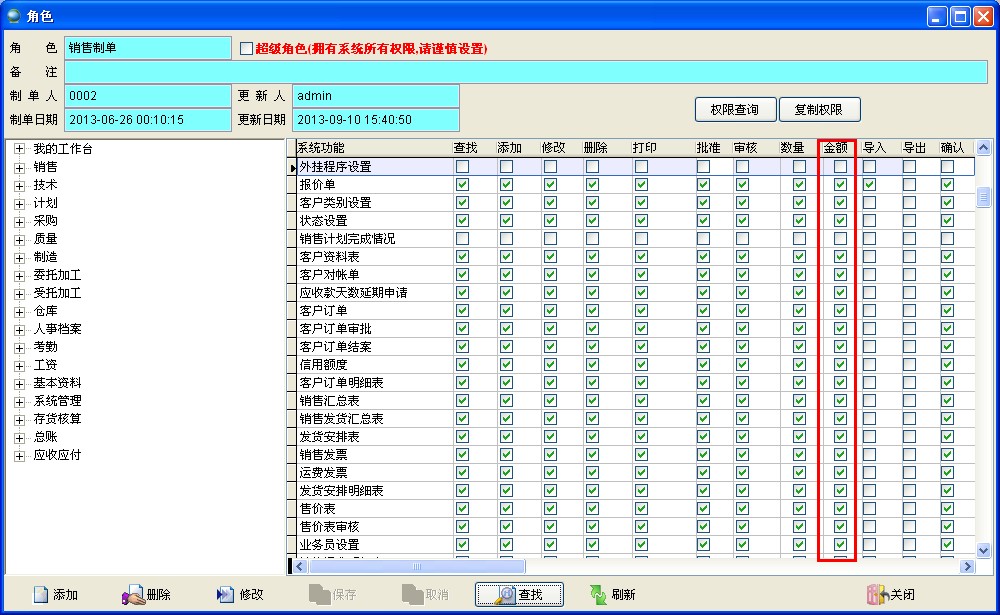
Task: Click the 刷新 (Refresh) toolbar icon
Action: pyautogui.click(x=599, y=594)
